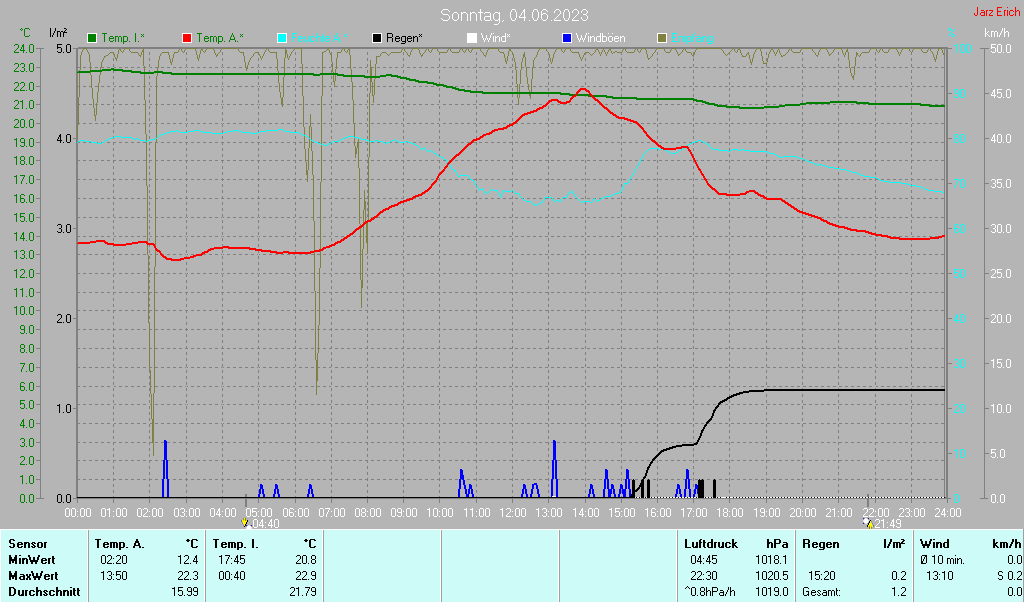
Task: Click the green Temp. I. legend swatch
Action: tap(92, 39)
